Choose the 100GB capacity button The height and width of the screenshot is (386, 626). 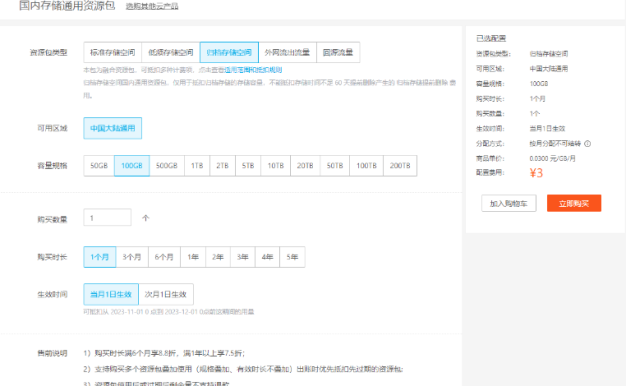(x=132, y=166)
